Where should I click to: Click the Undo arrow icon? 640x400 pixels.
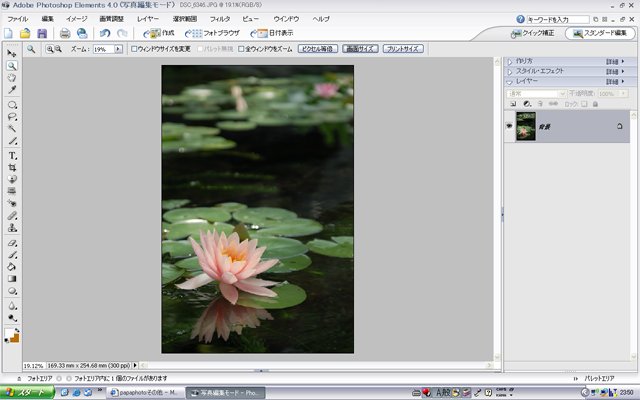pos(105,33)
